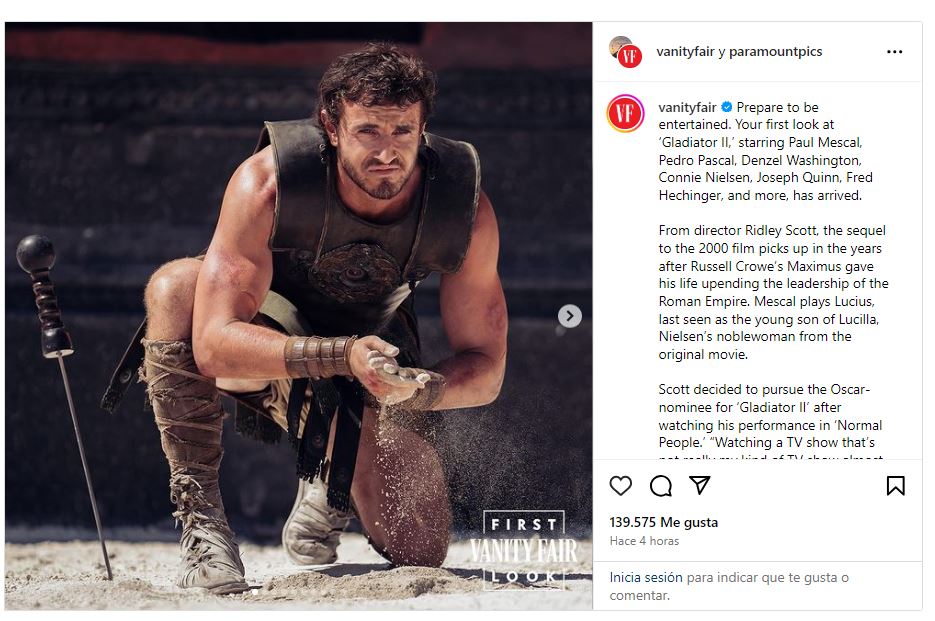The height and width of the screenshot is (621, 935).
Task: Click the grey avatar behind the VF logo
Action: pos(618,44)
